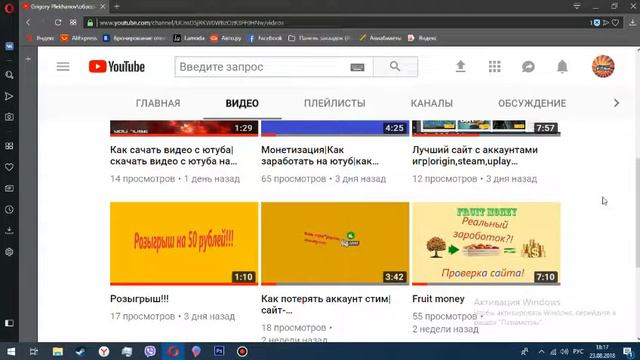Open the 'Fruit money' video title

438,299
